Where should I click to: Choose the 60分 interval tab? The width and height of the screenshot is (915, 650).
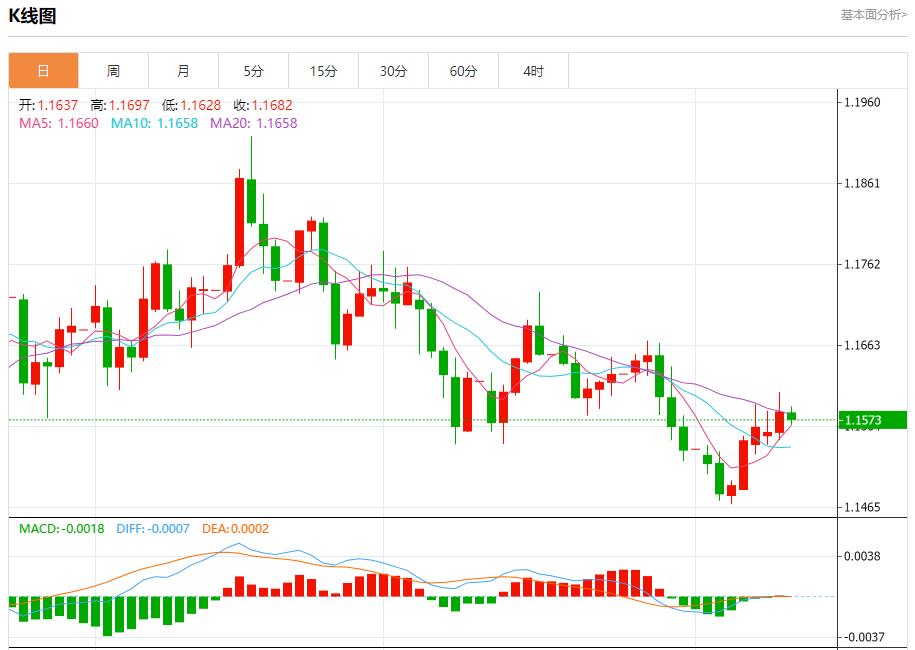463,71
